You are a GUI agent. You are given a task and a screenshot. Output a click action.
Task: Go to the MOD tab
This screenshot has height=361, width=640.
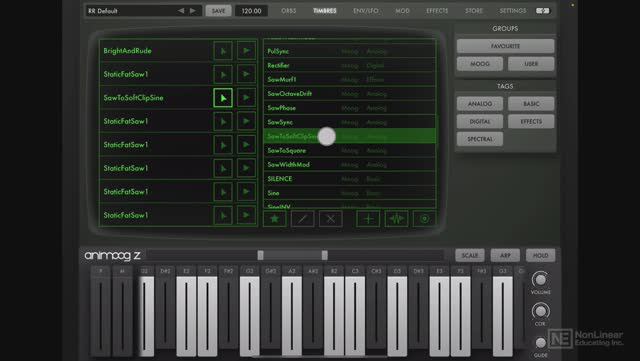point(402,11)
